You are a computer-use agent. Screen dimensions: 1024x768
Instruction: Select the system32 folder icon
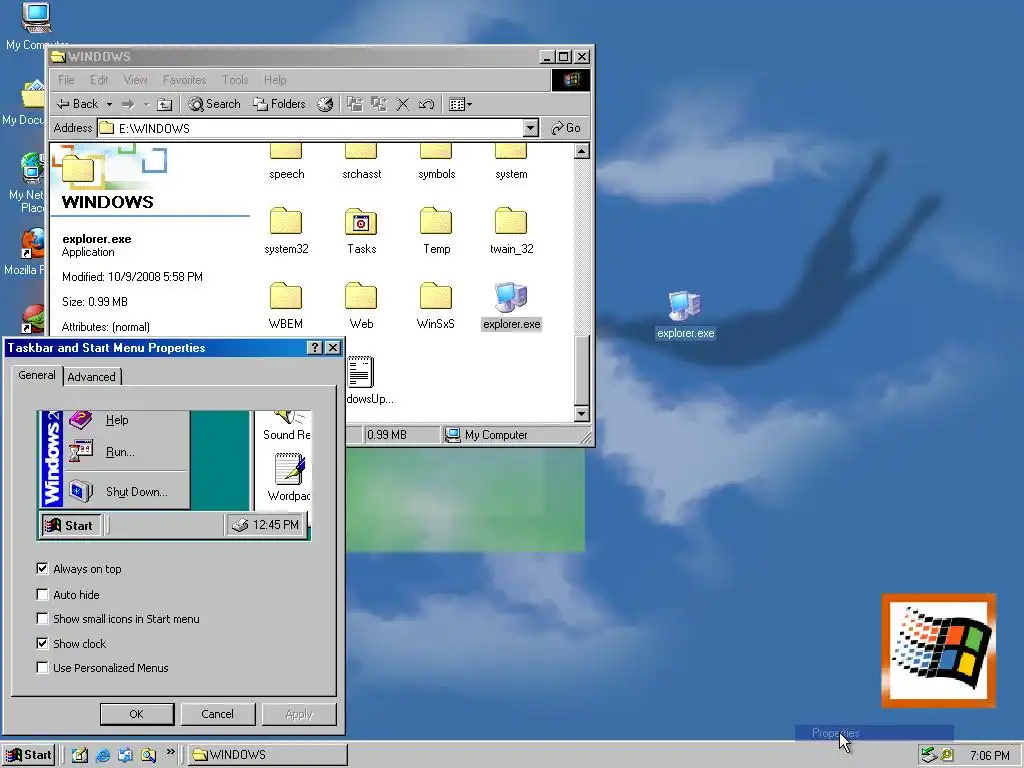(x=286, y=222)
